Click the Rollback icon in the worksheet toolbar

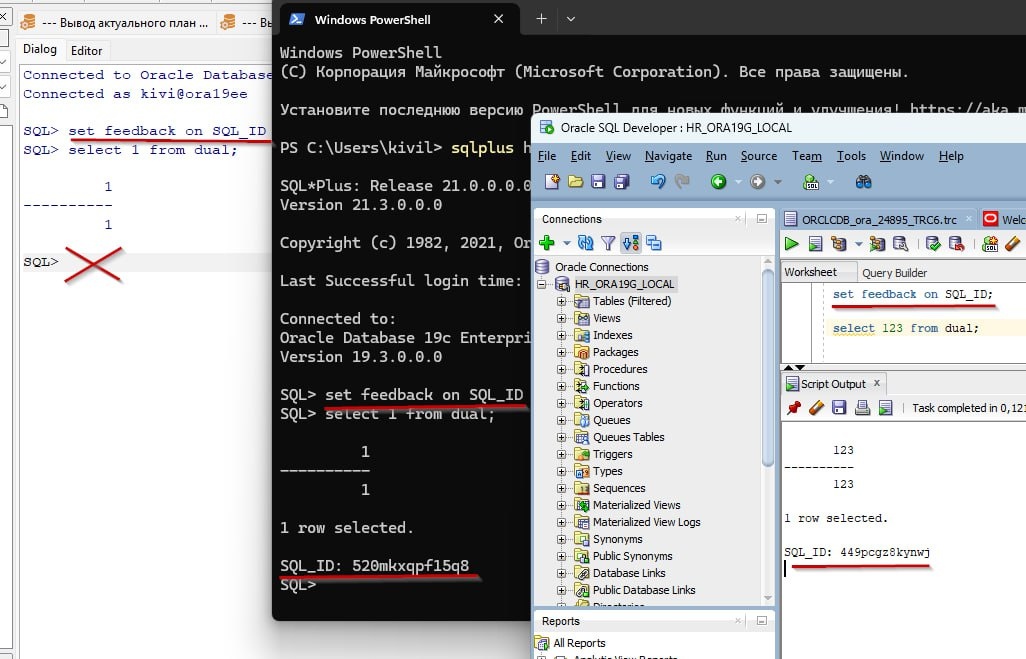click(x=957, y=244)
